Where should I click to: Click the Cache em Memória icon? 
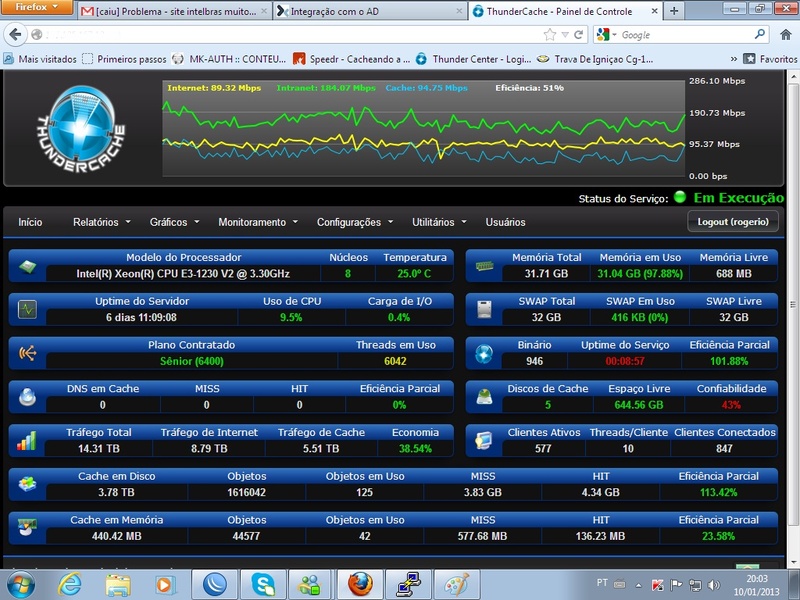(28, 527)
